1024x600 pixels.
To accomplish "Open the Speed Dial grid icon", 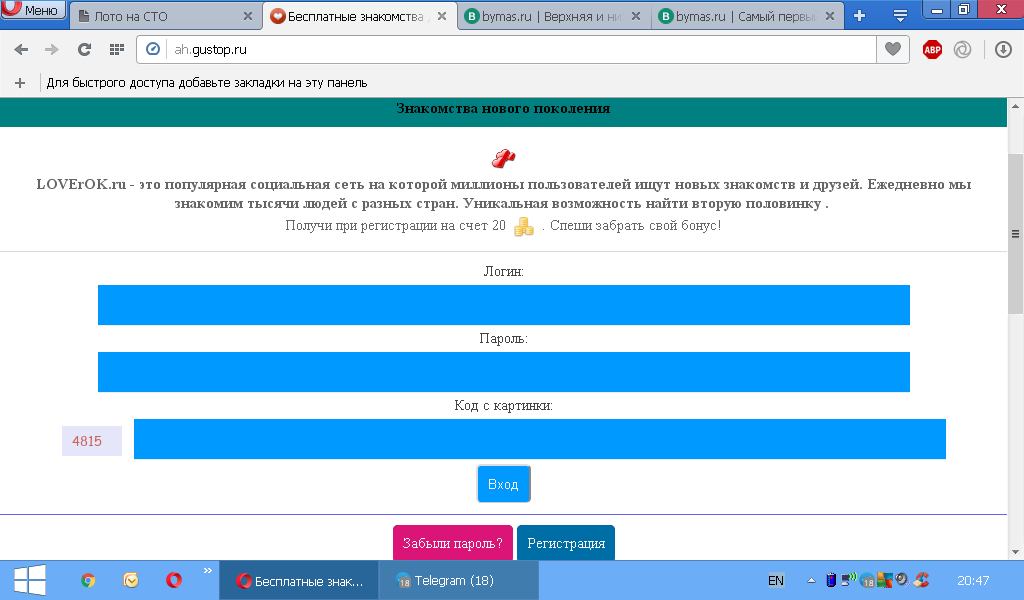I will point(116,49).
